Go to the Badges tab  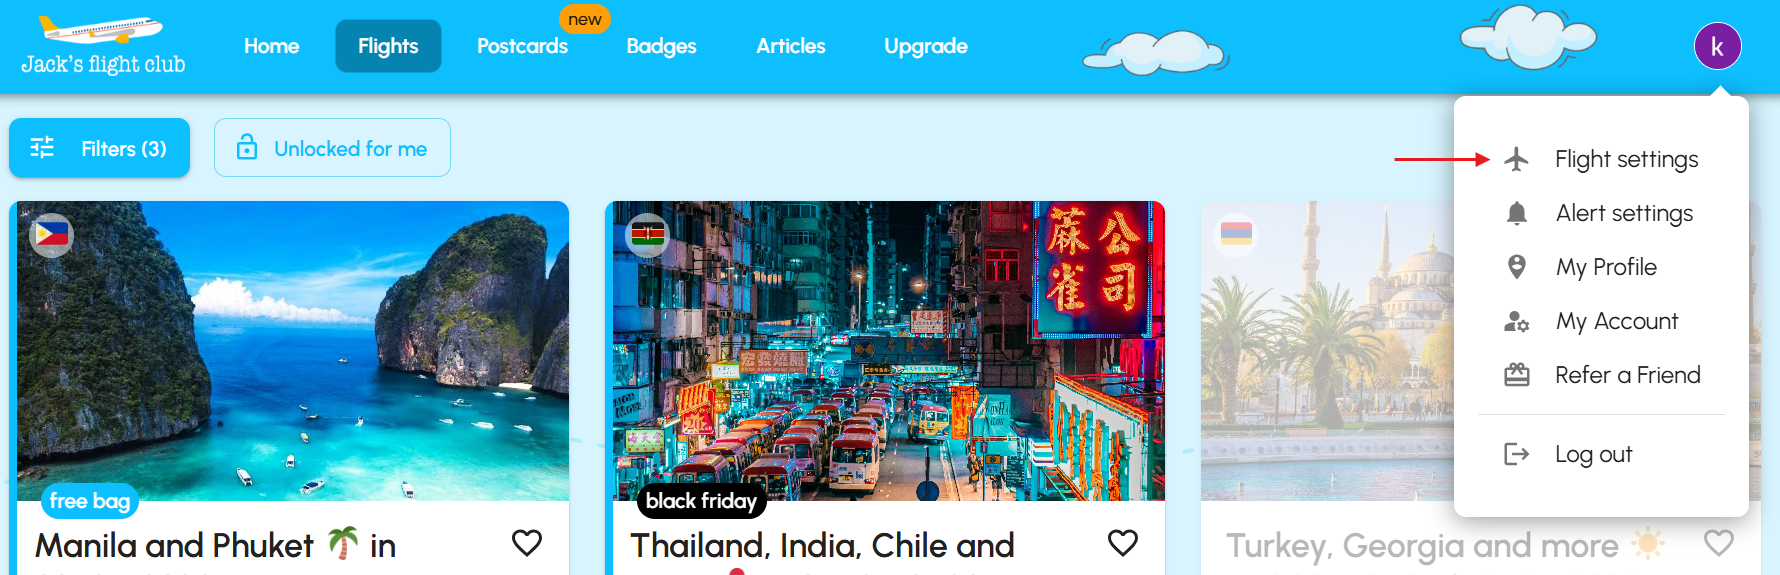[x=661, y=46]
